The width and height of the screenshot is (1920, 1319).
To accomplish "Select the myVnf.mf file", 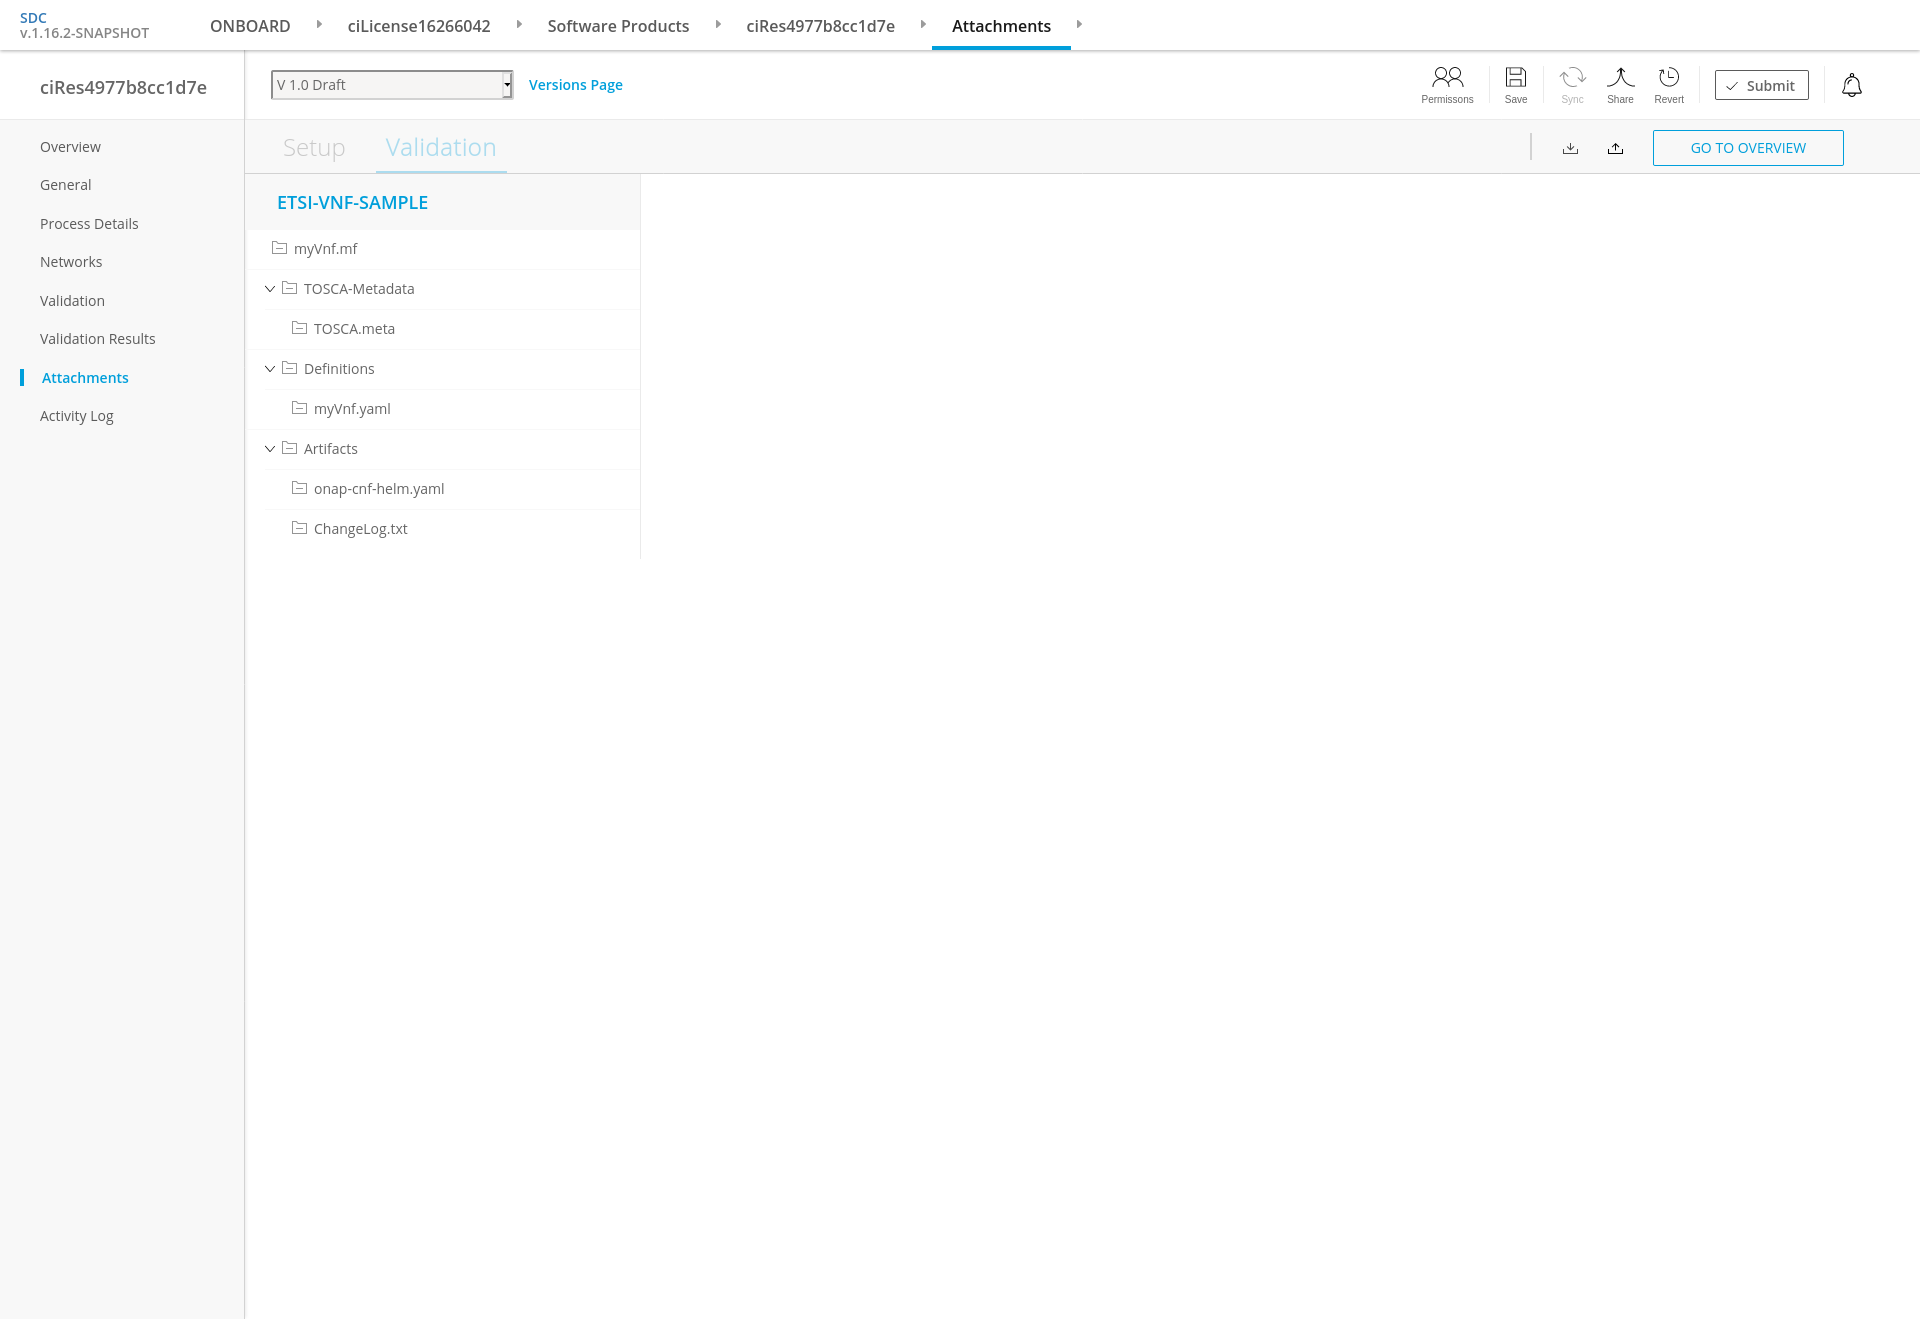I will pyautogui.click(x=325, y=249).
